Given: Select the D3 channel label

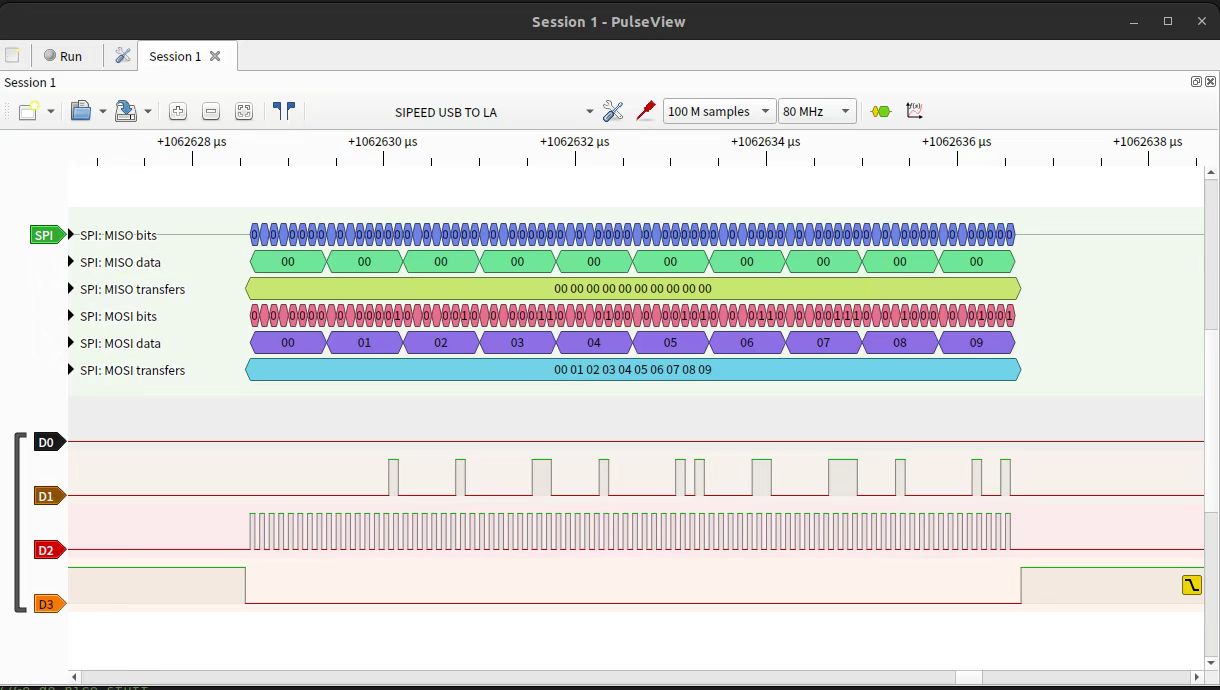Looking at the screenshot, I should tap(48, 604).
